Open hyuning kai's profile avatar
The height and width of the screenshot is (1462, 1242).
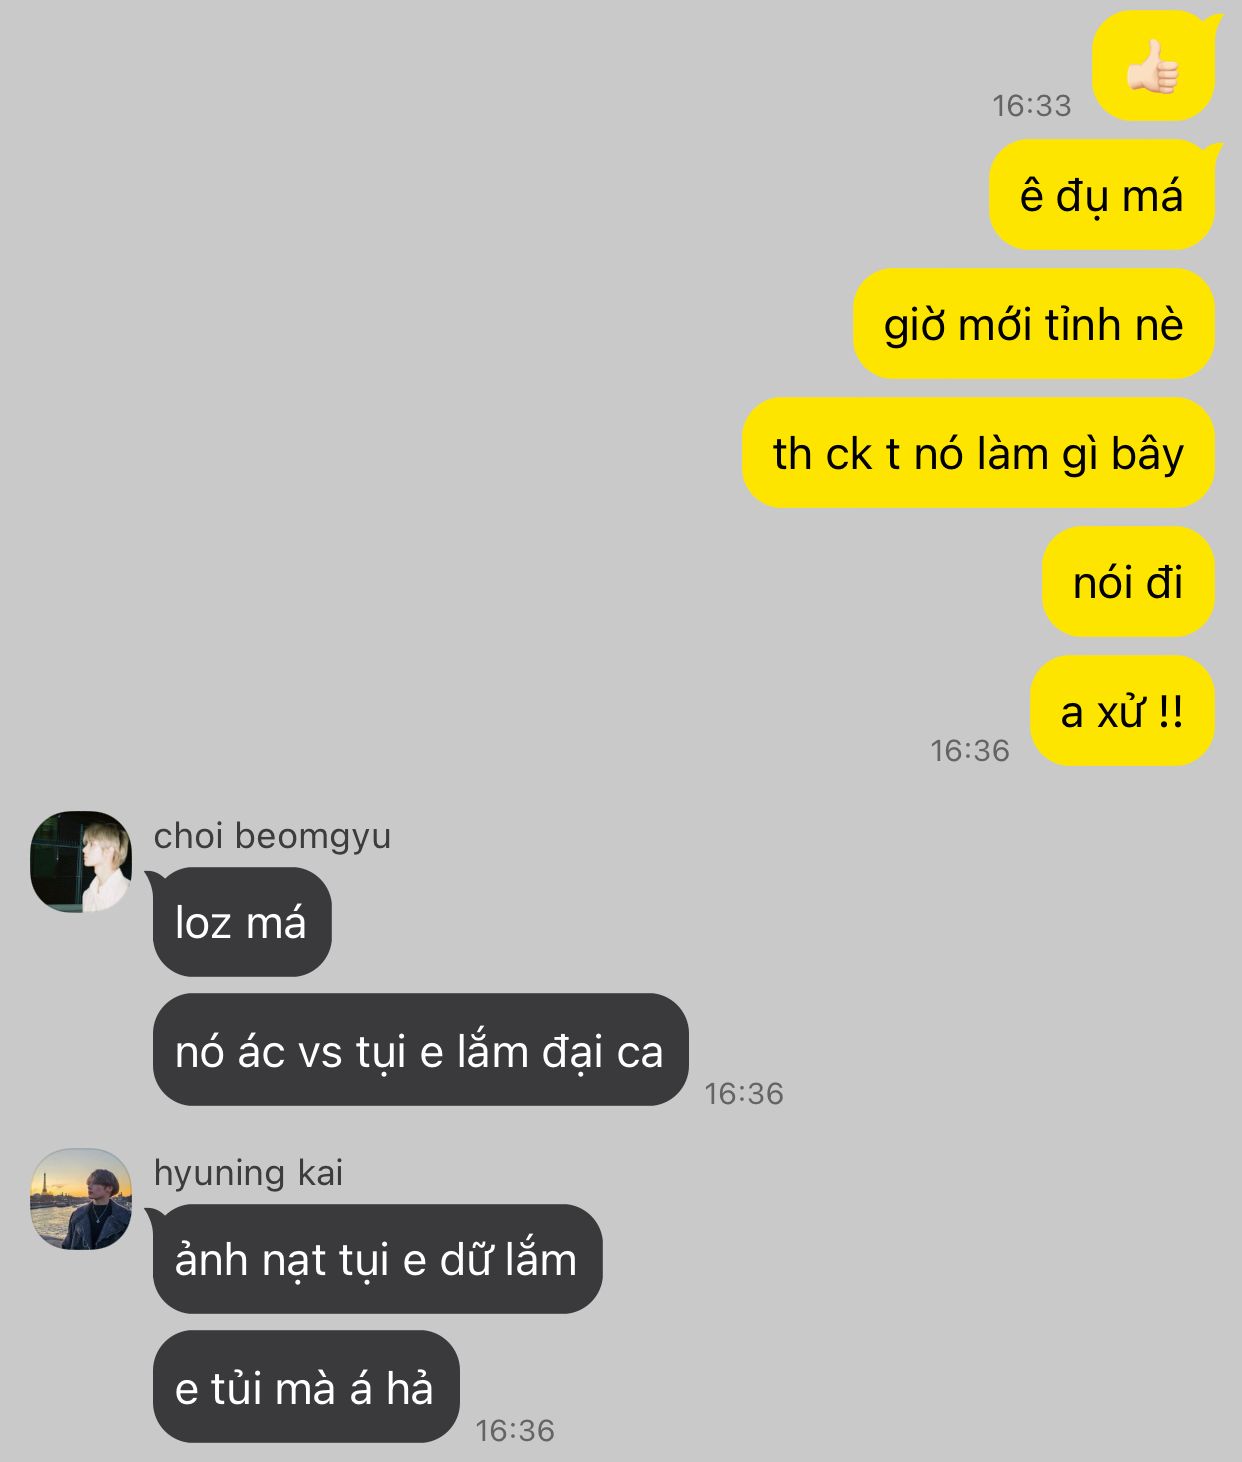click(81, 1198)
